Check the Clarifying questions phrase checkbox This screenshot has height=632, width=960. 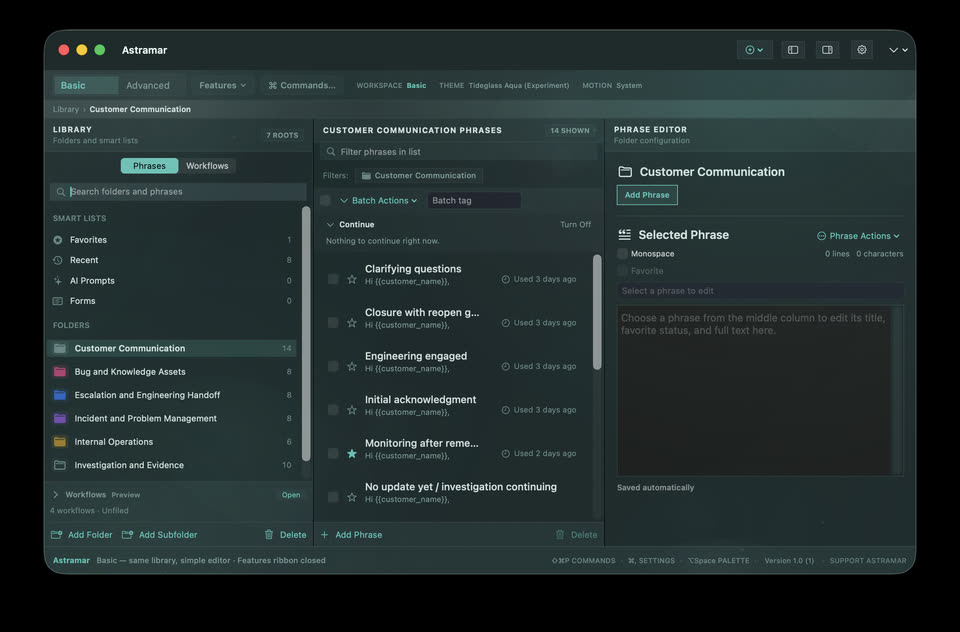pyautogui.click(x=333, y=279)
